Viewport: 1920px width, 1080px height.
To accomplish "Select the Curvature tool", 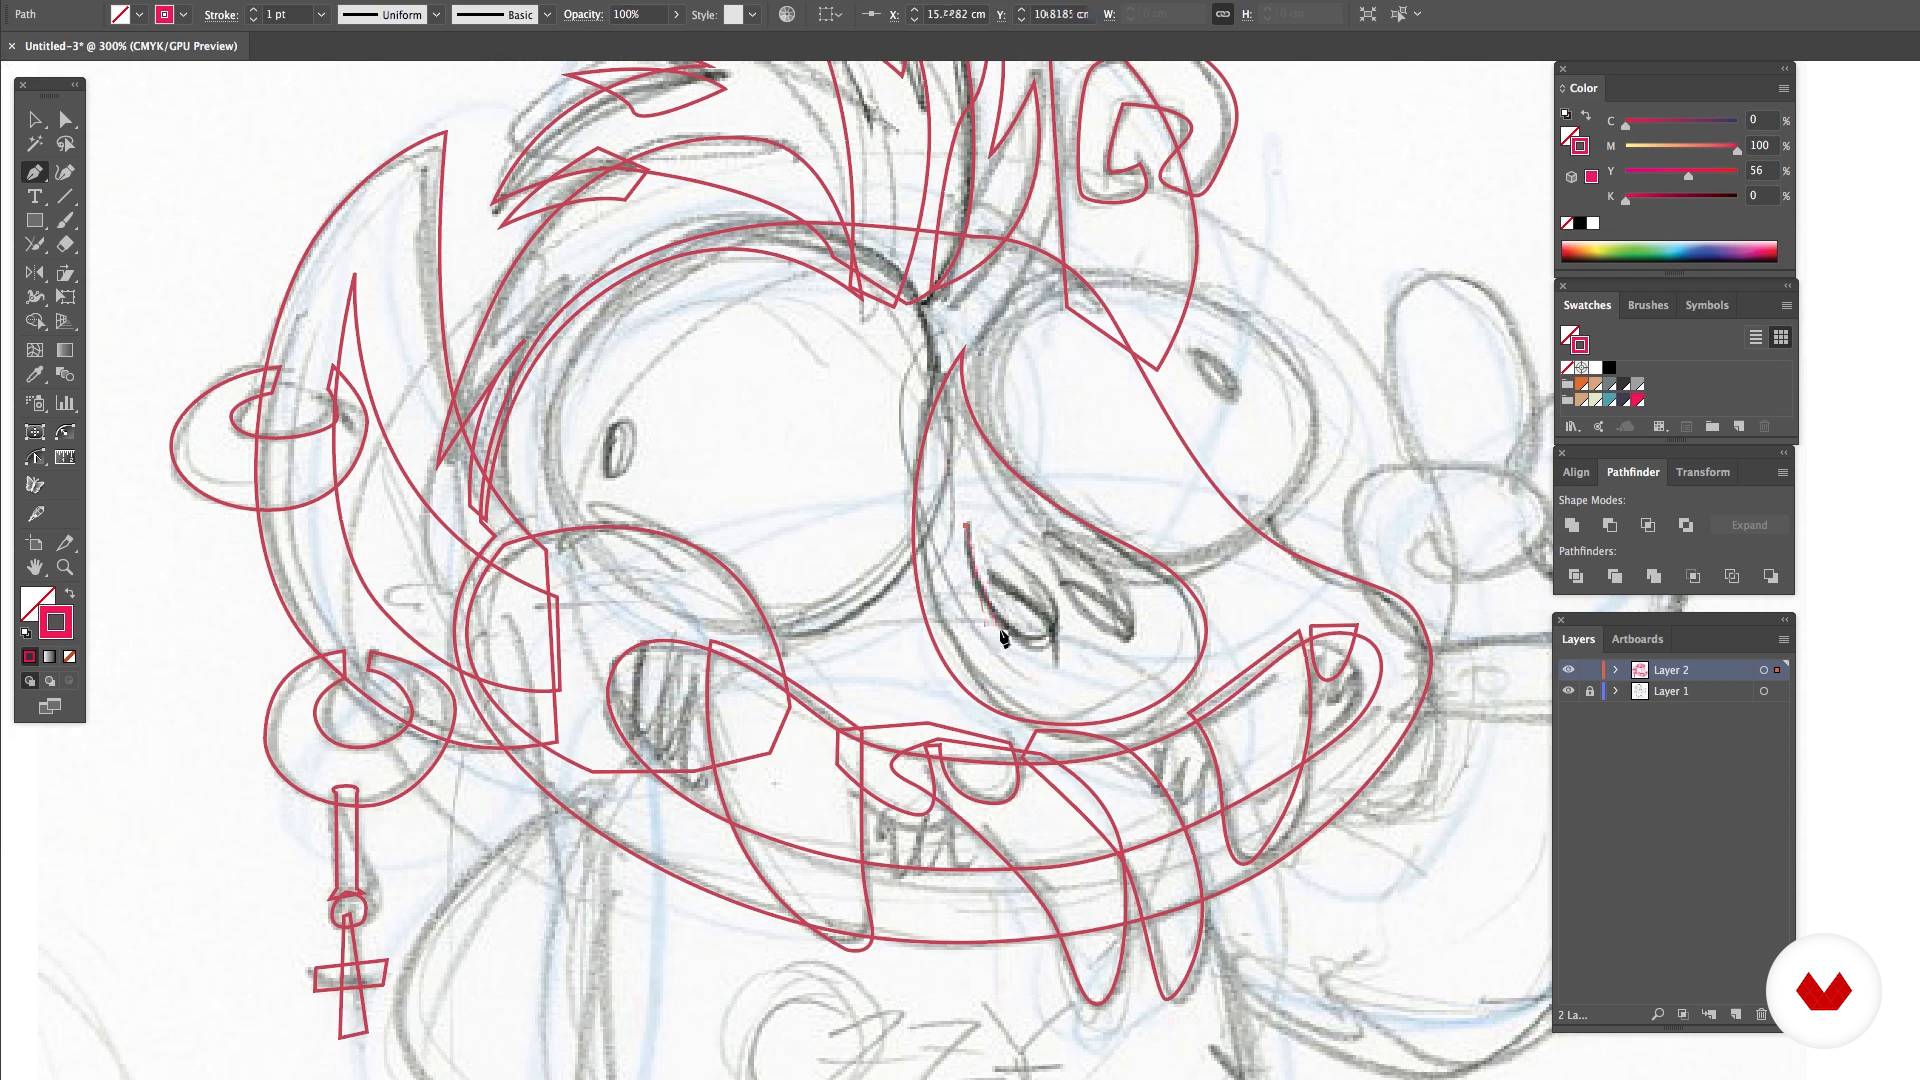I will pos(65,172).
